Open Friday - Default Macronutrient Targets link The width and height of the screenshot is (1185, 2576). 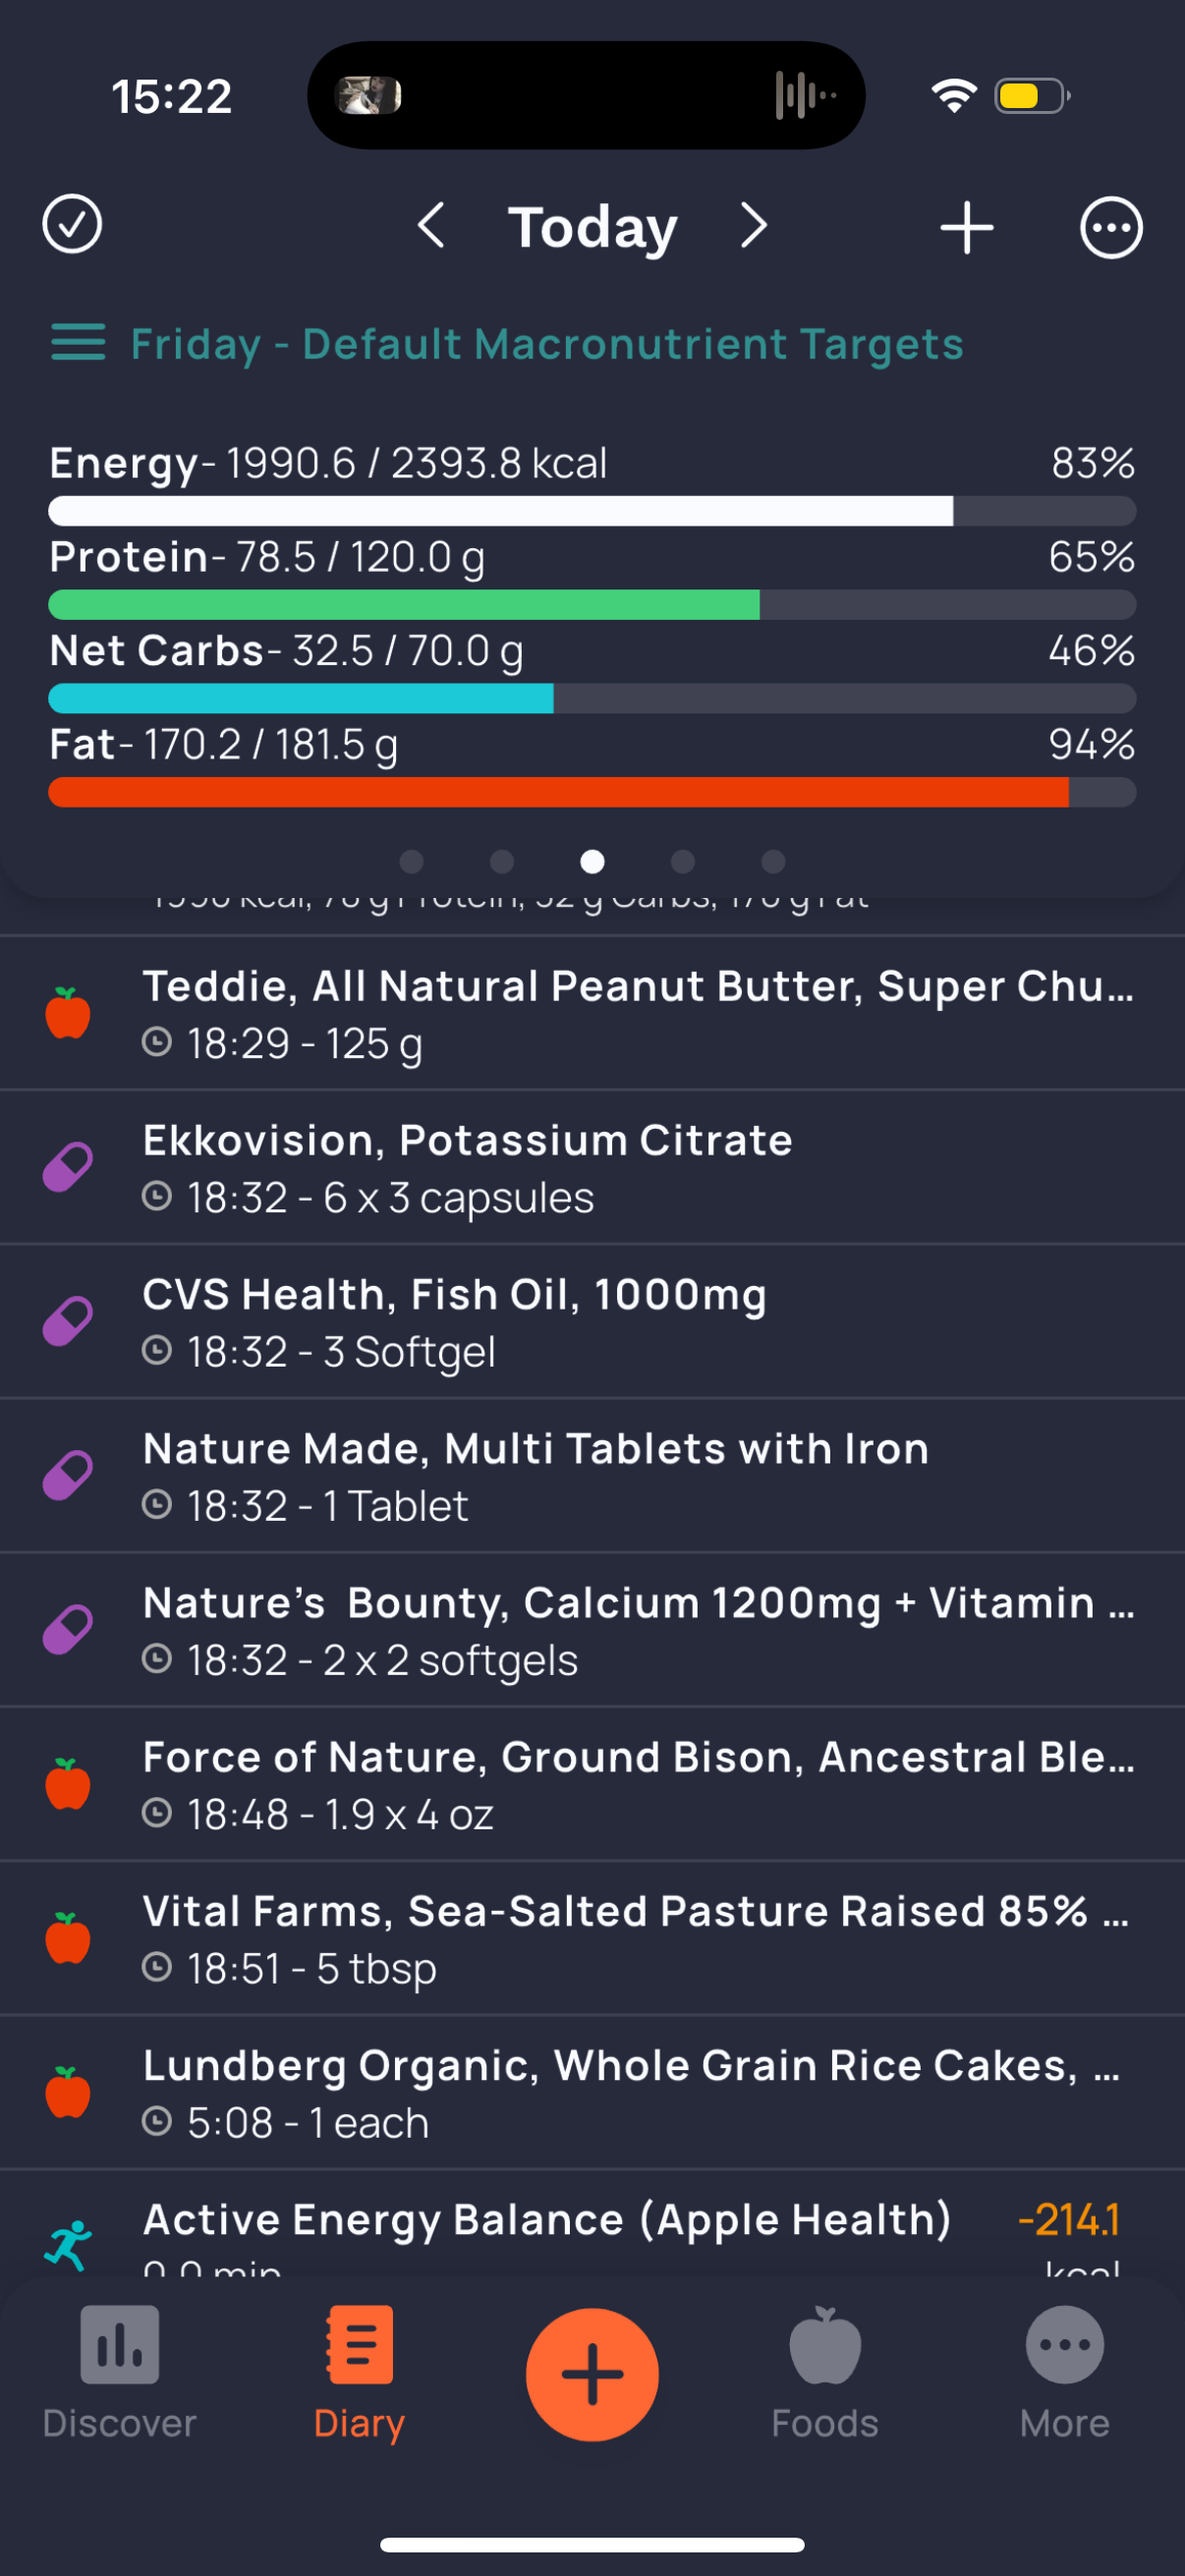[547, 344]
